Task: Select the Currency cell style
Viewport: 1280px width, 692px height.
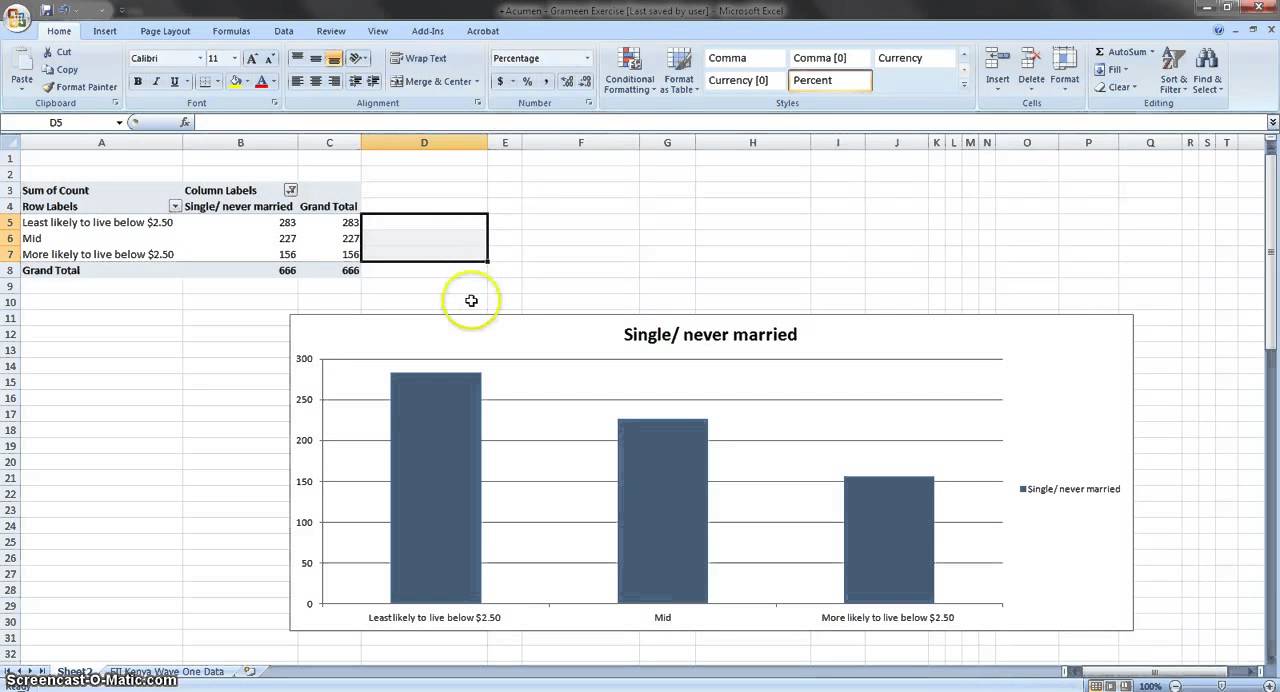Action: (914, 58)
